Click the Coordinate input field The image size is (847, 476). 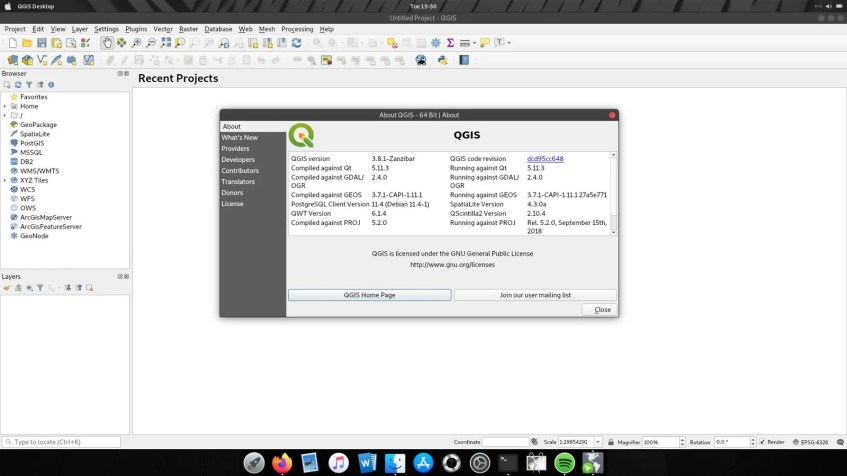tap(505, 442)
